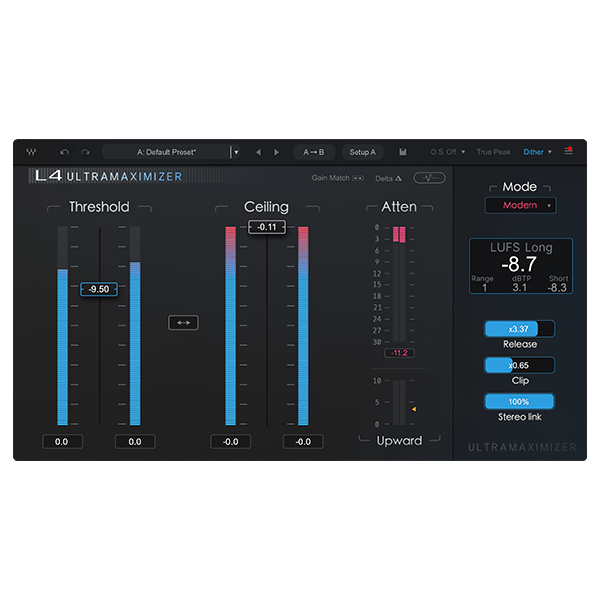Click the Stereo link 100% control
Viewport: 600px width, 600px height.
519,401
